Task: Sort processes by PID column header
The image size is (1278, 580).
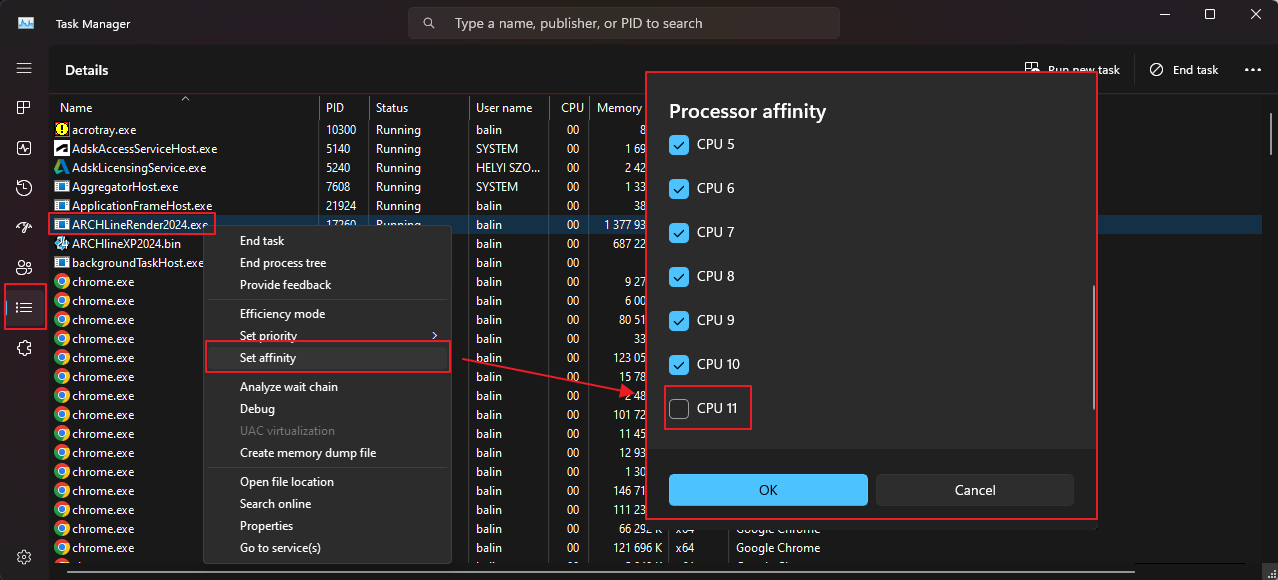Action: pyautogui.click(x=335, y=108)
